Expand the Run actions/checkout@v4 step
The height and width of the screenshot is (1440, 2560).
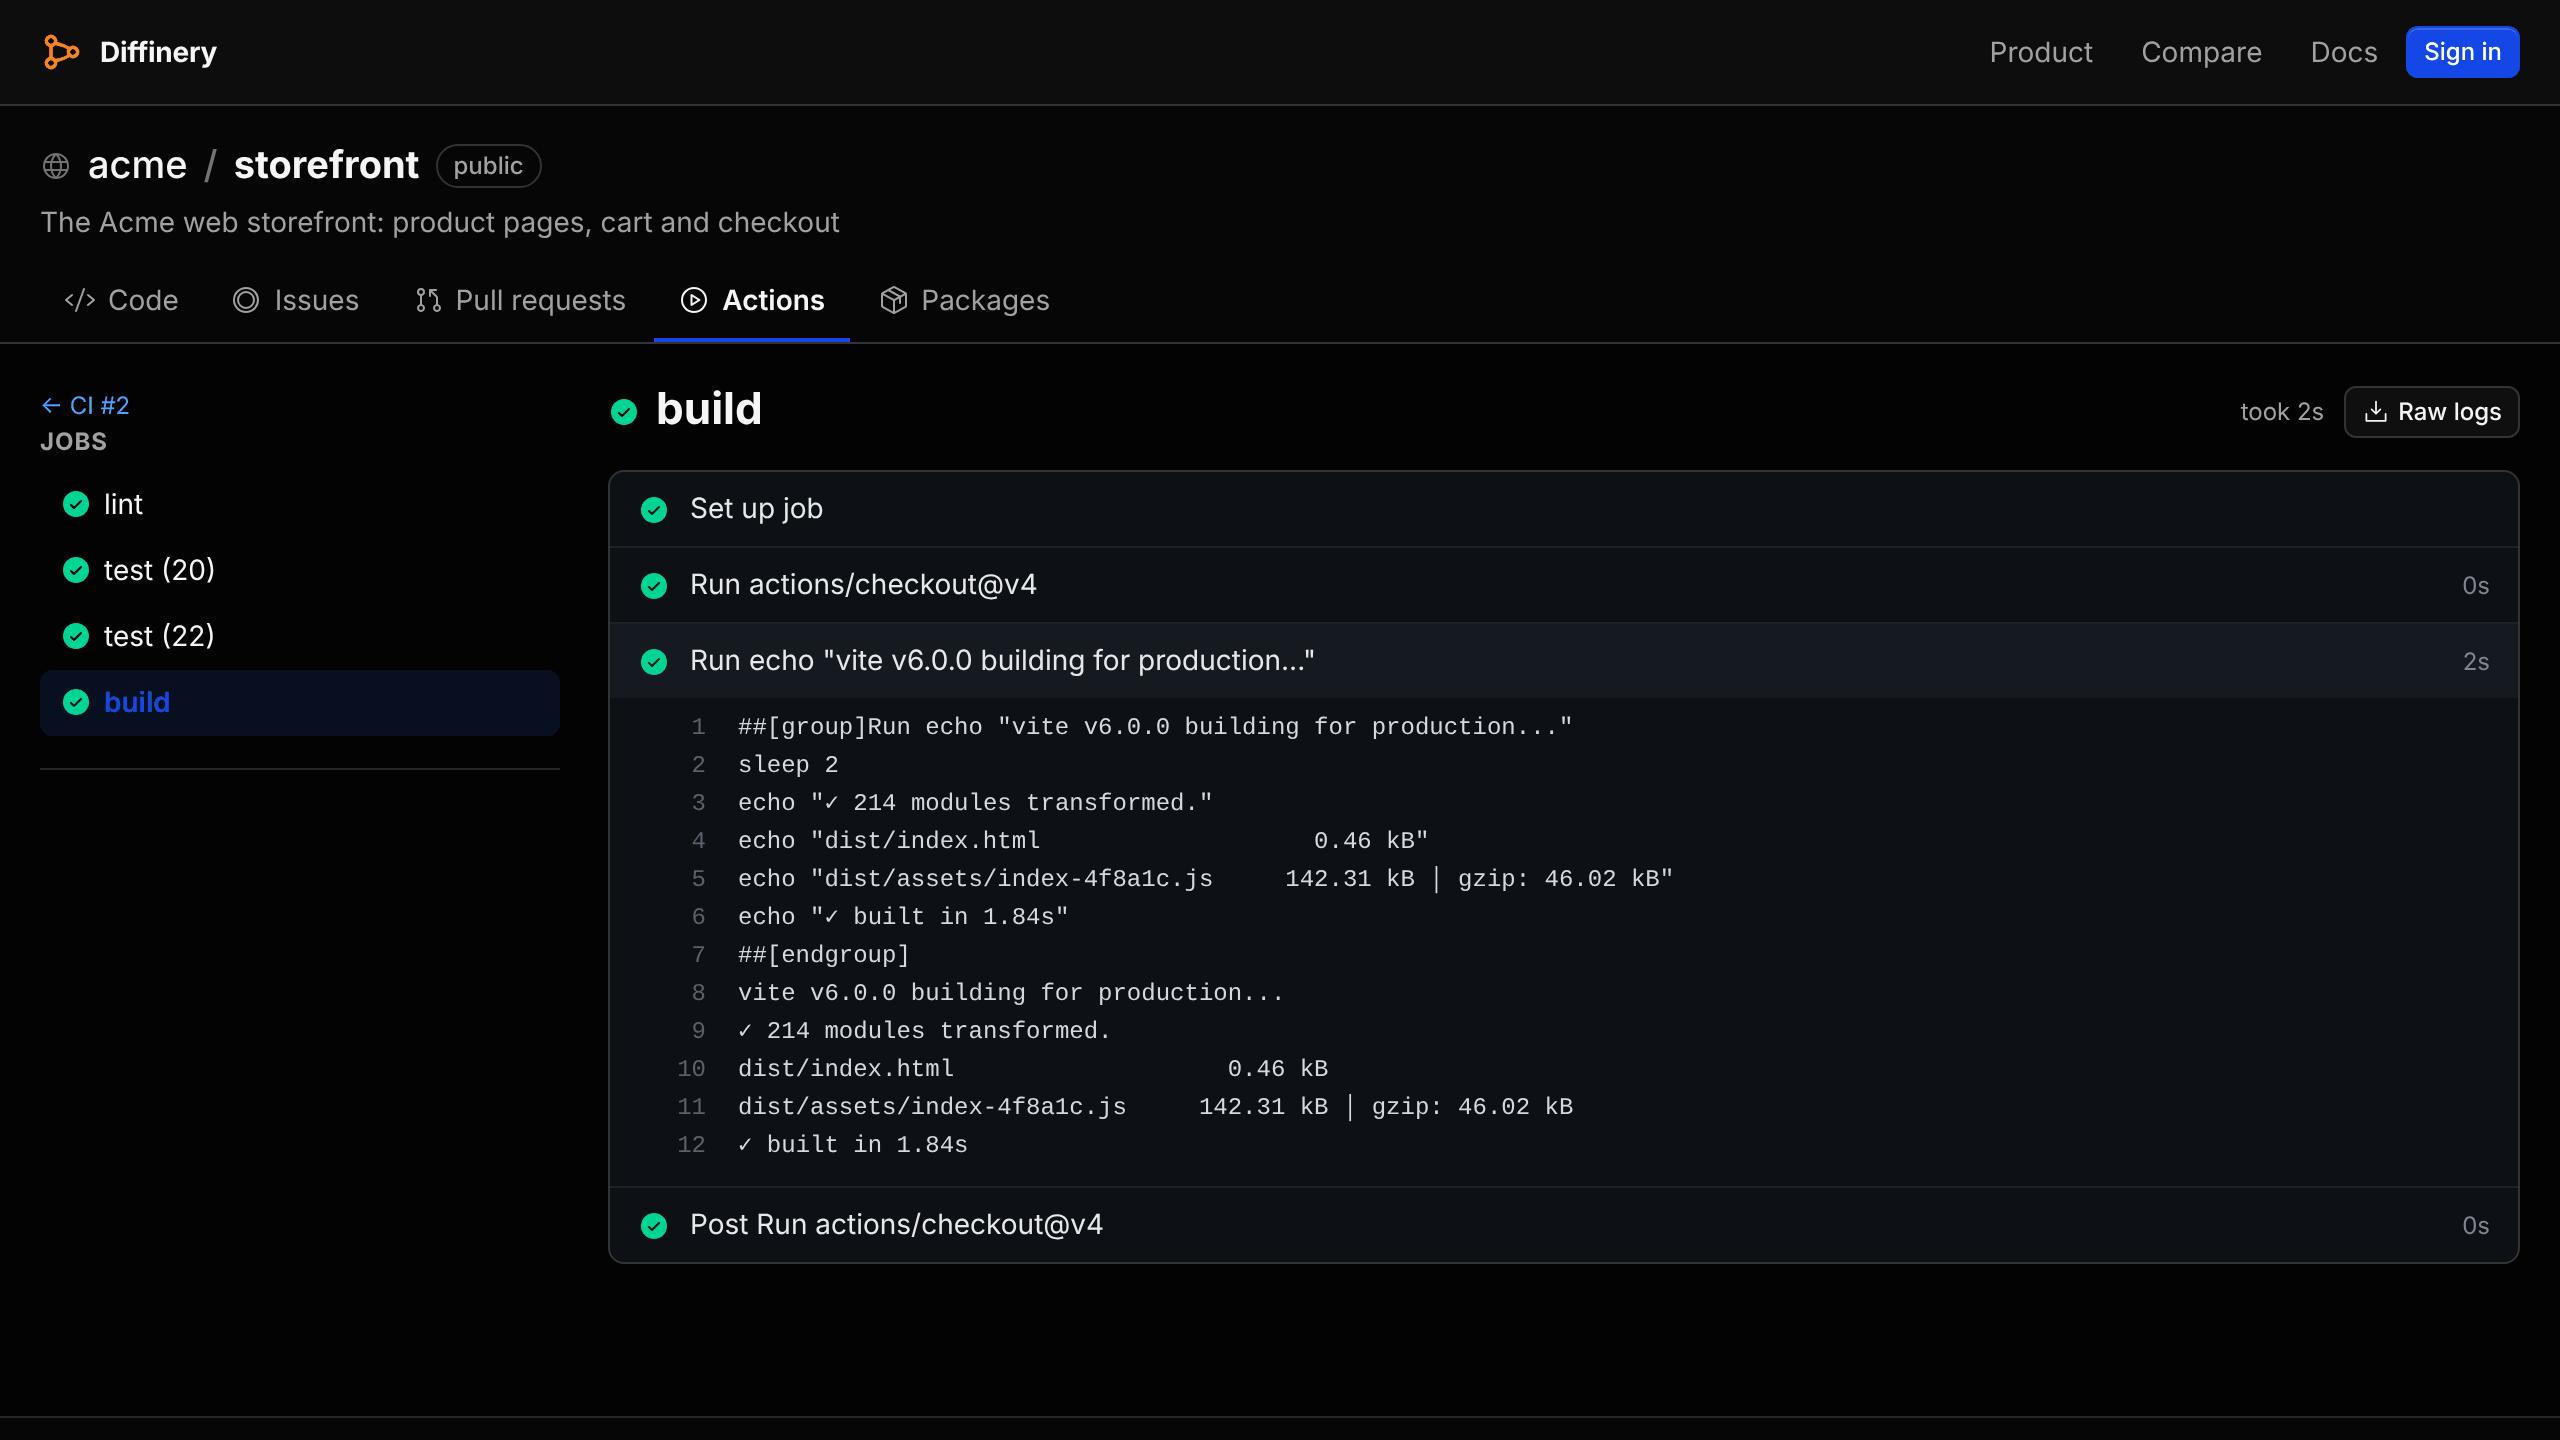(1563, 585)
